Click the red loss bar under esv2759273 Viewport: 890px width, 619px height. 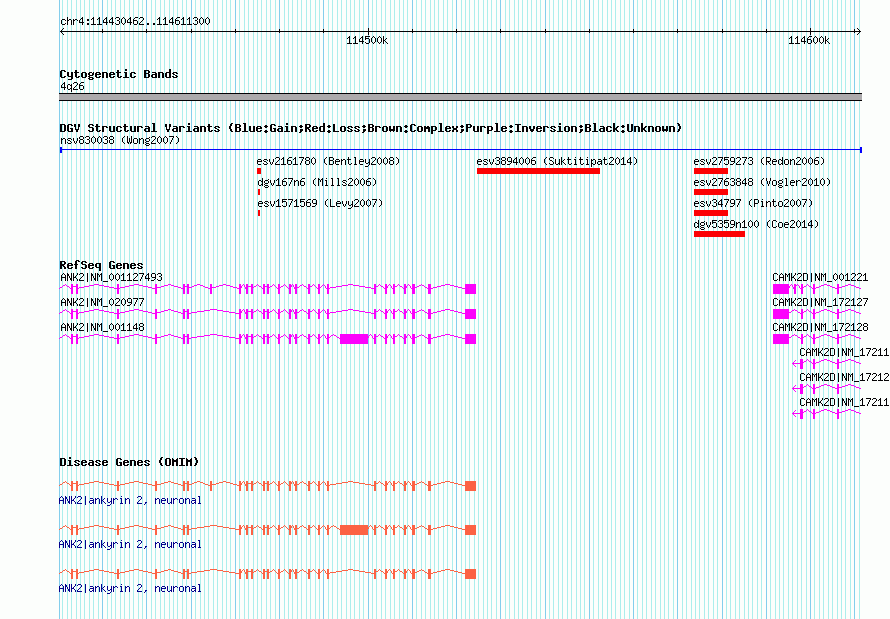point(711,171)
